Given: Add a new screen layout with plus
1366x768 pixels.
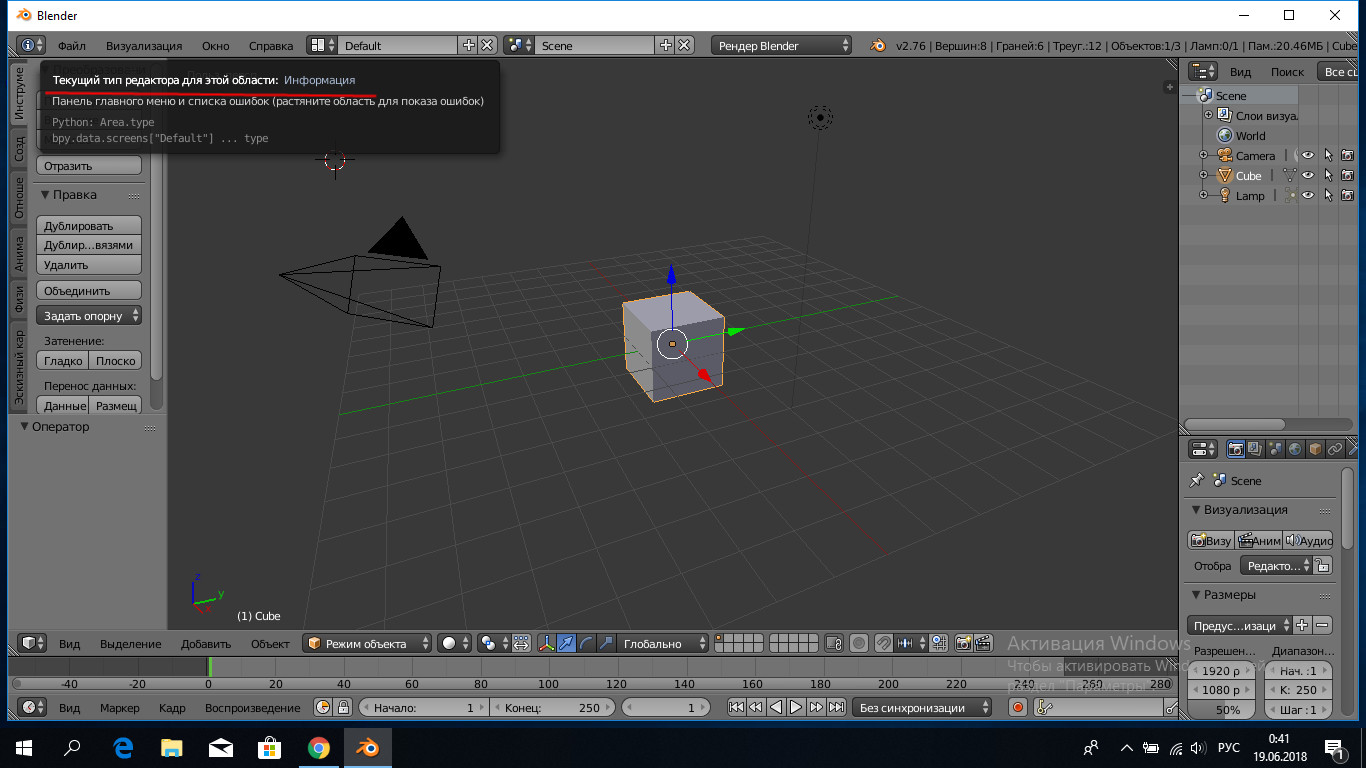Looking at the screenshot, I should point(468,45).
